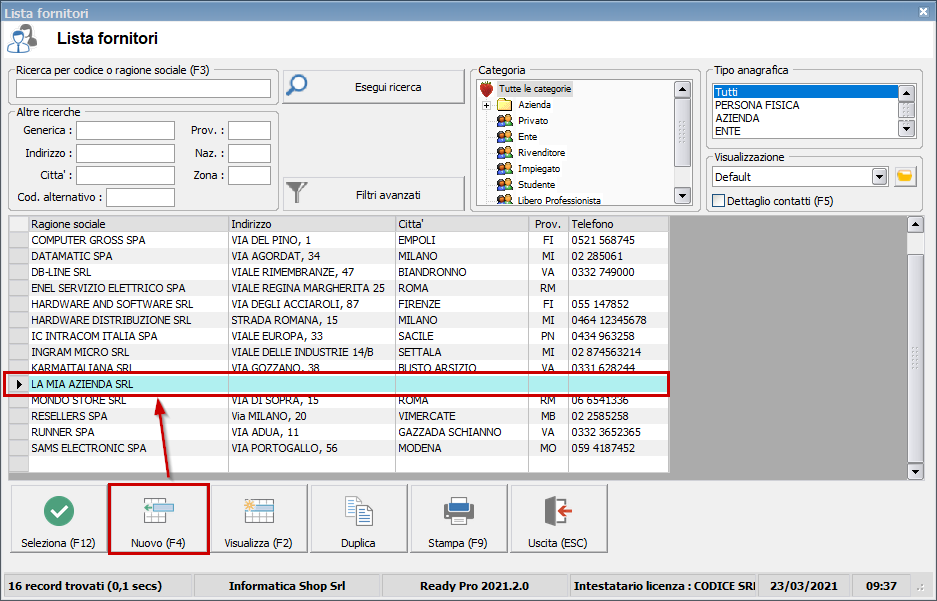Select the RESELLERS SPA row
Screen dimensions: 937x601
pyautogui.click(x=339, y=416)
